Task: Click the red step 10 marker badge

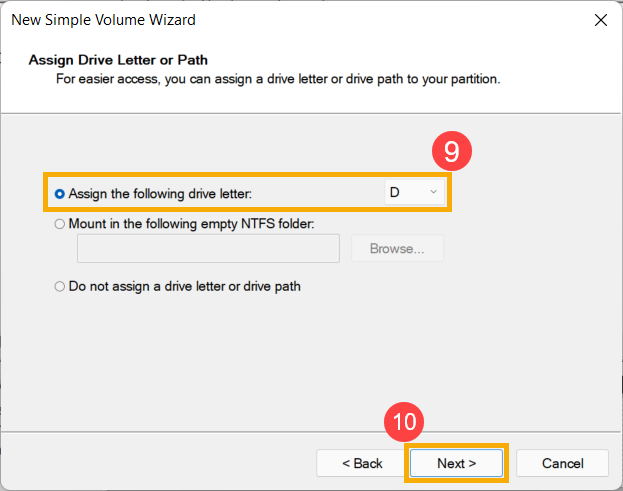Action: pos(405,422)
